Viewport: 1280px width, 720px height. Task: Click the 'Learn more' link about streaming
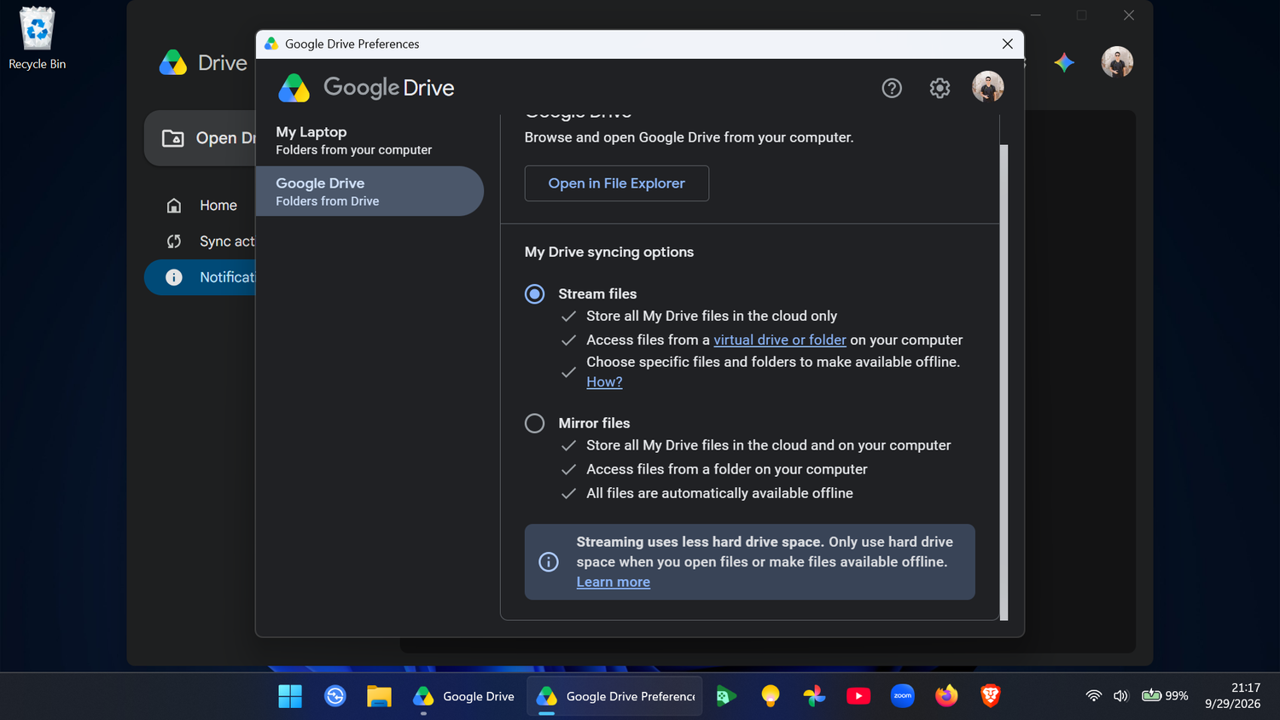pos(613,582)
